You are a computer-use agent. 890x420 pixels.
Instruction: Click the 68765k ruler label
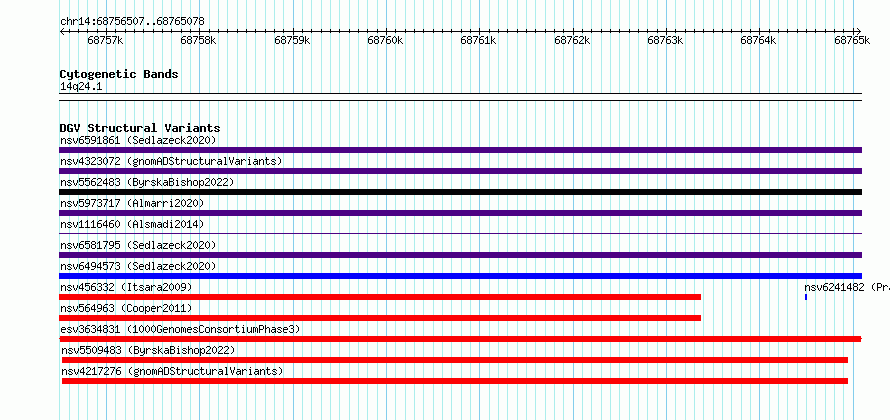852,40
